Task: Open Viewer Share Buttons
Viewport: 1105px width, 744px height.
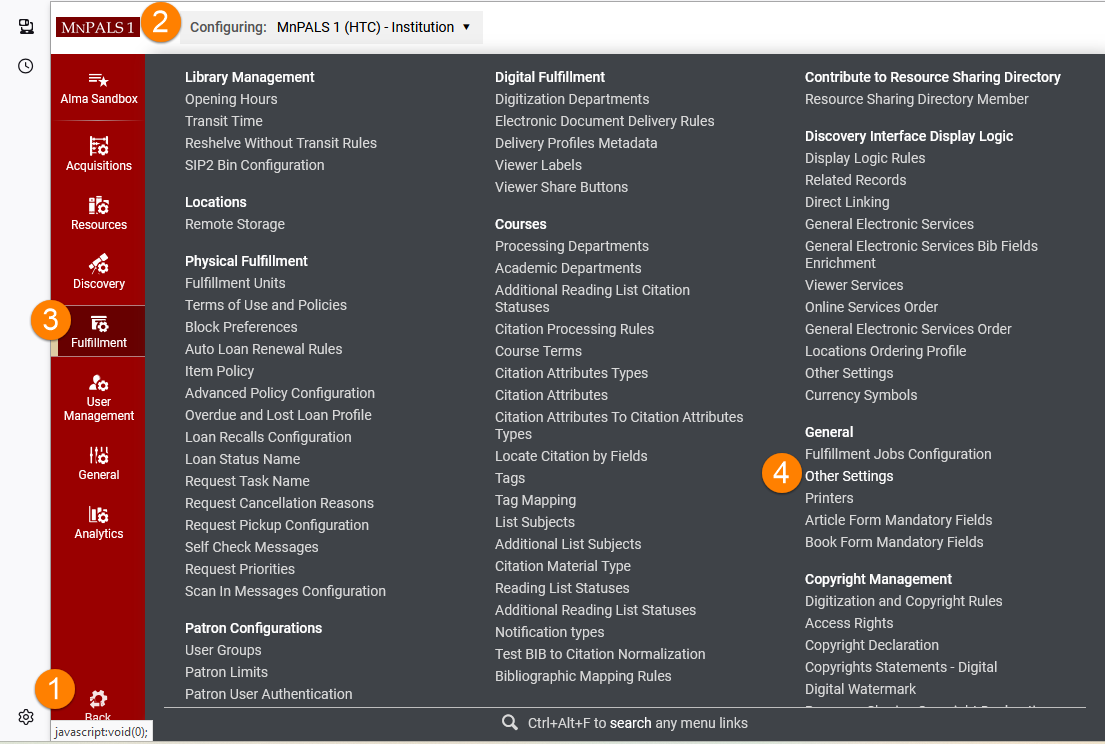Action: pyautogui.click(x=561, y=187)
